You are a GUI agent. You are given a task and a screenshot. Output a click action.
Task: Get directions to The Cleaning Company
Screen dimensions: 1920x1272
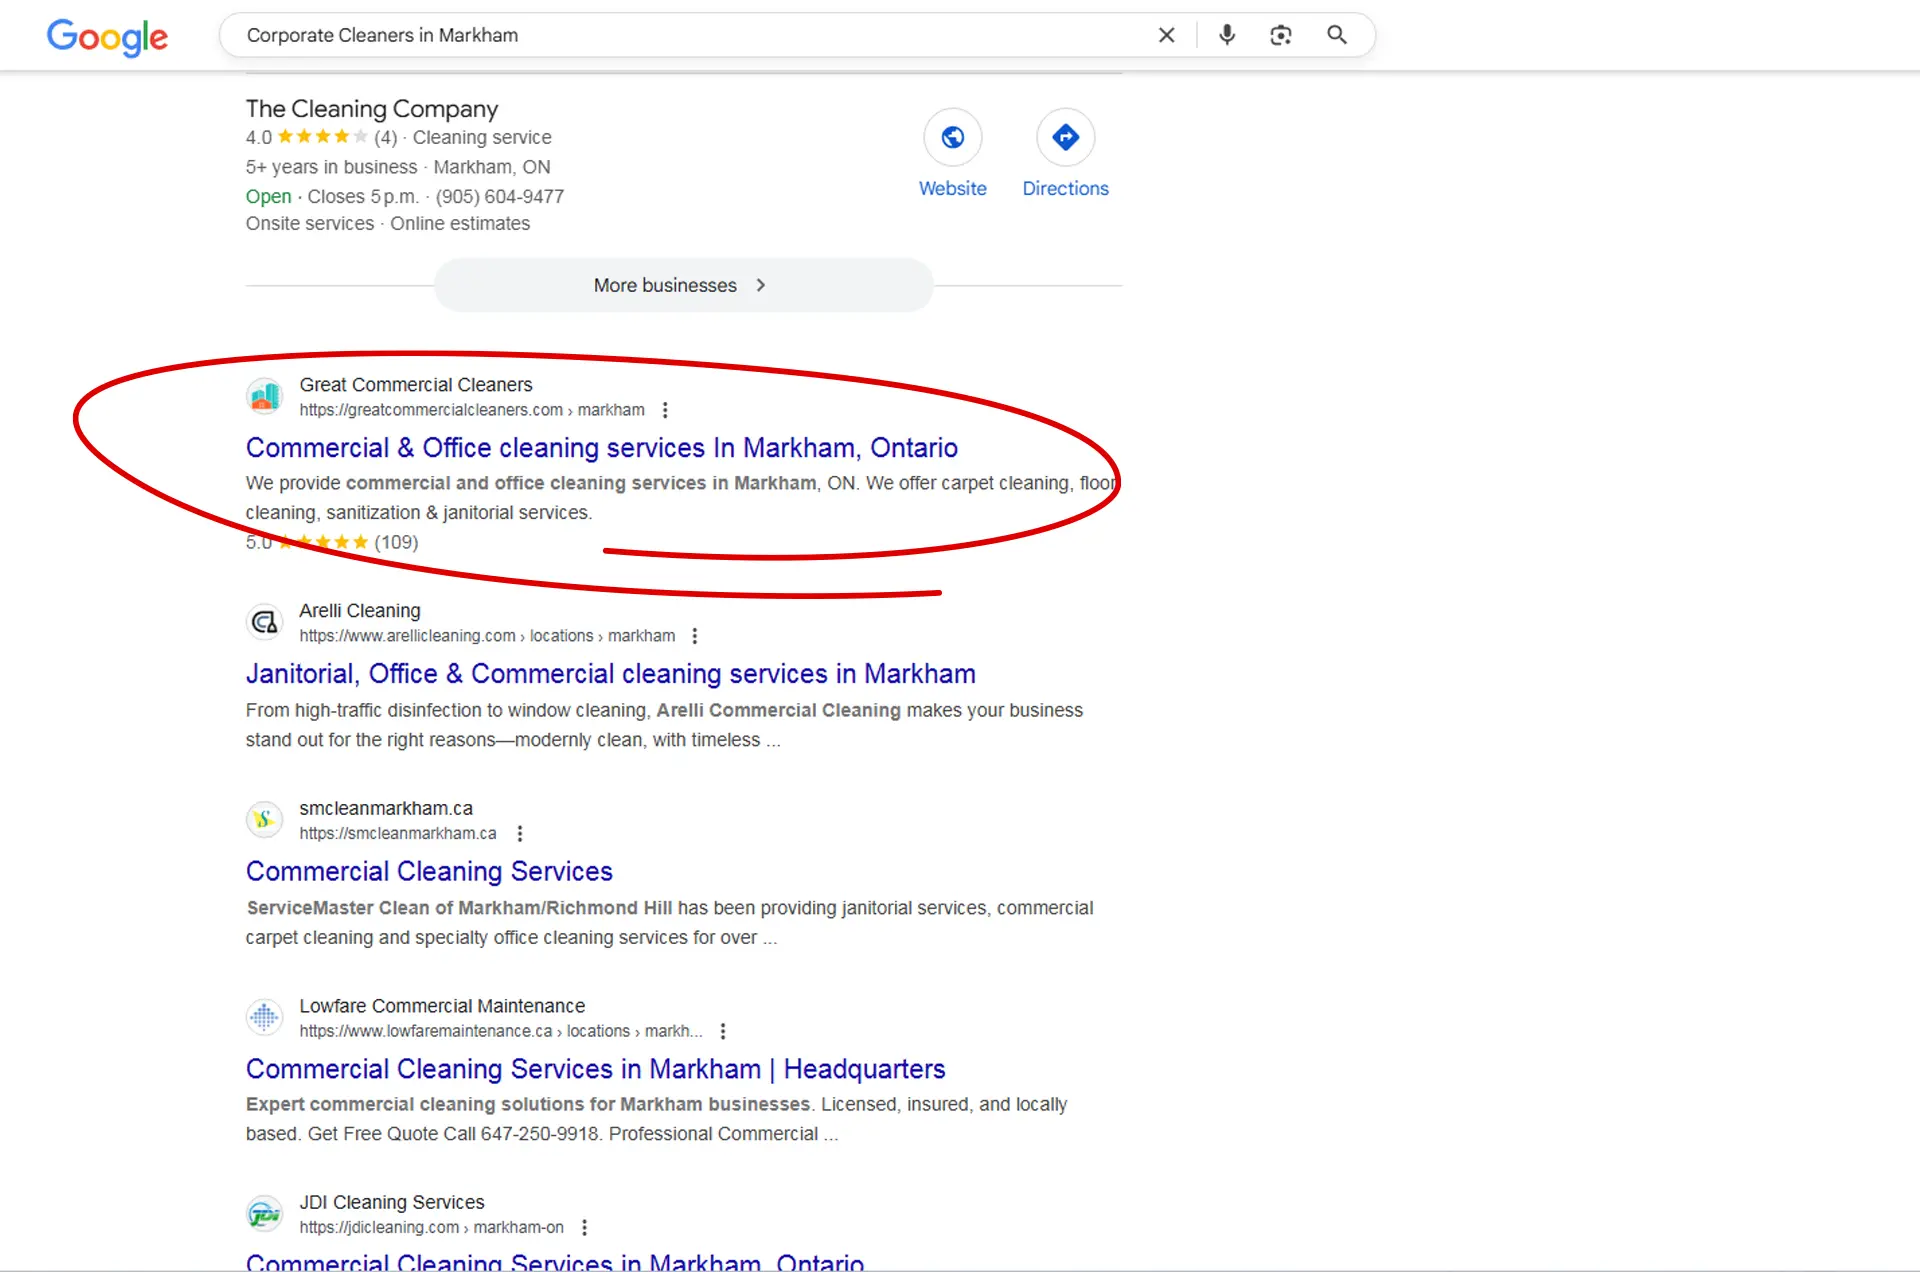point(1065,137)
